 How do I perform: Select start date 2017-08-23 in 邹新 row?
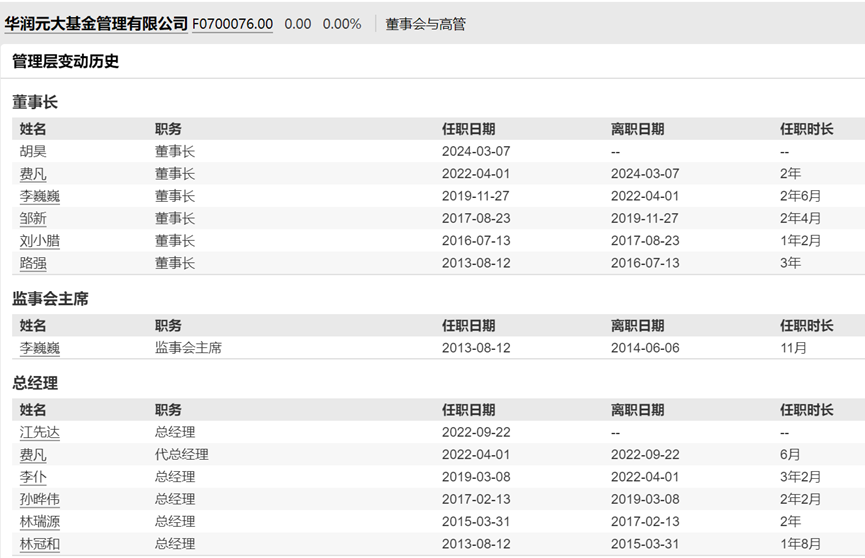click(476, 219)
